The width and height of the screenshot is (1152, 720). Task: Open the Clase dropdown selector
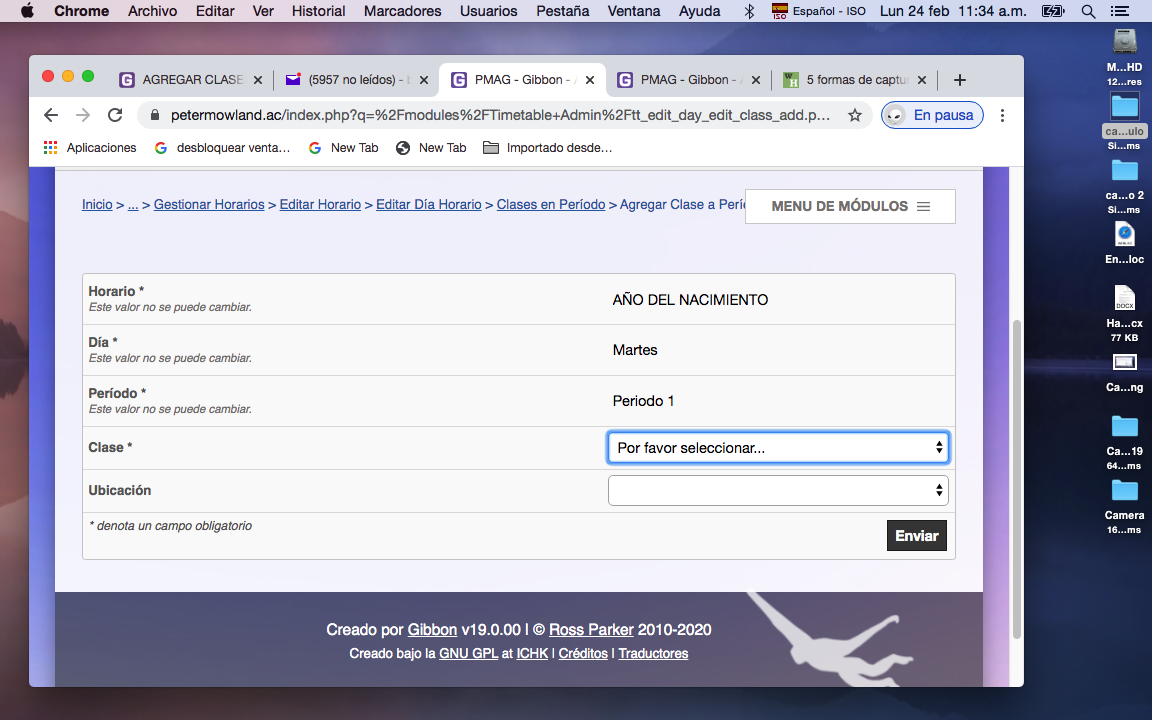click(778, 448)
